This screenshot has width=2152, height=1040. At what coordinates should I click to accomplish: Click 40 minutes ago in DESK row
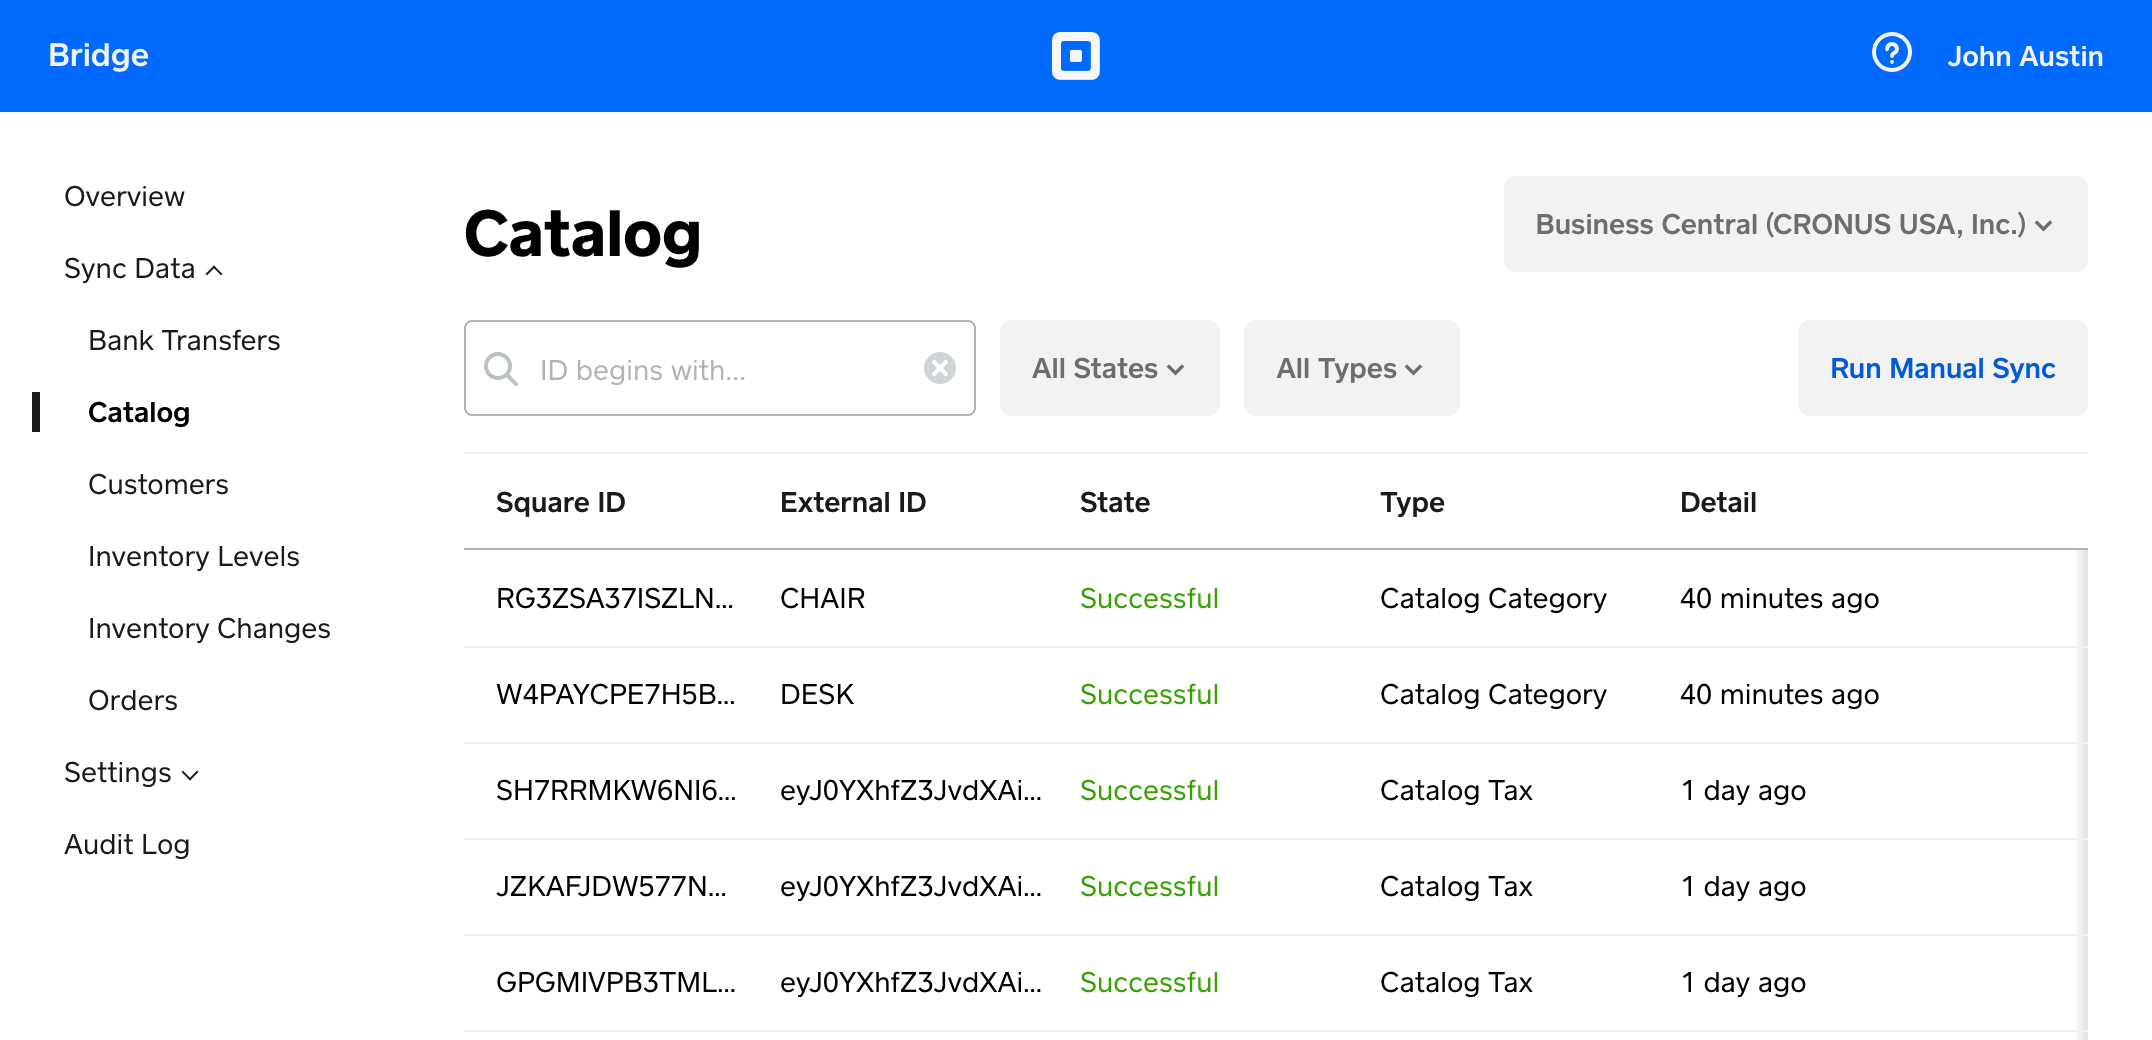[x=1780, y=694]
